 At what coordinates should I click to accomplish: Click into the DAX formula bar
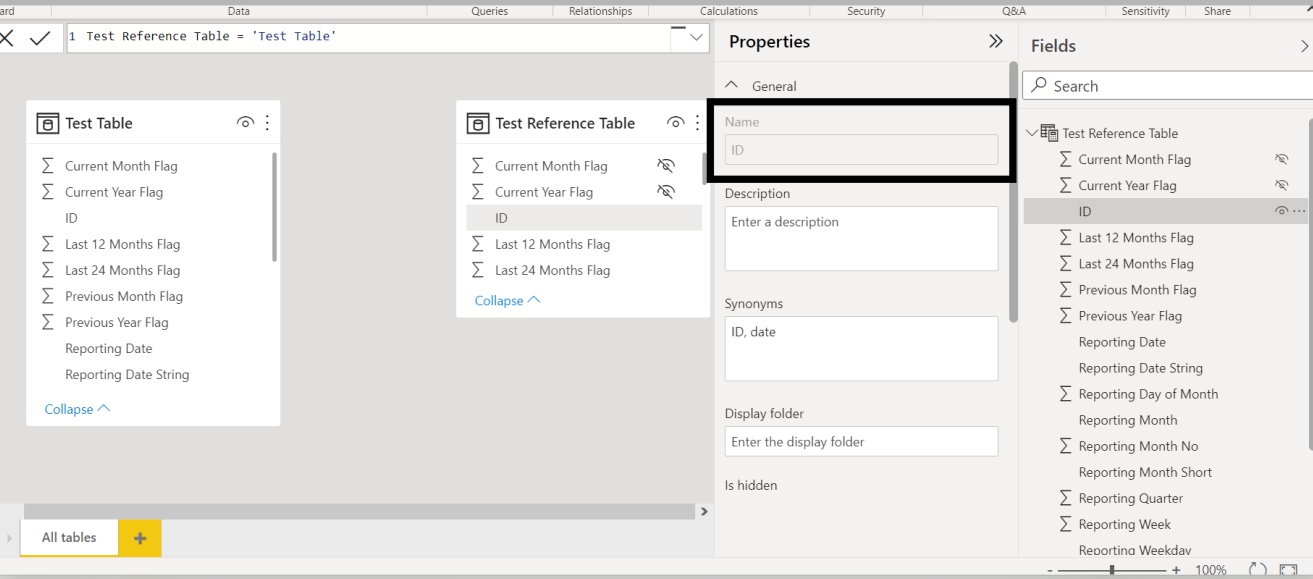pos(370,37)
